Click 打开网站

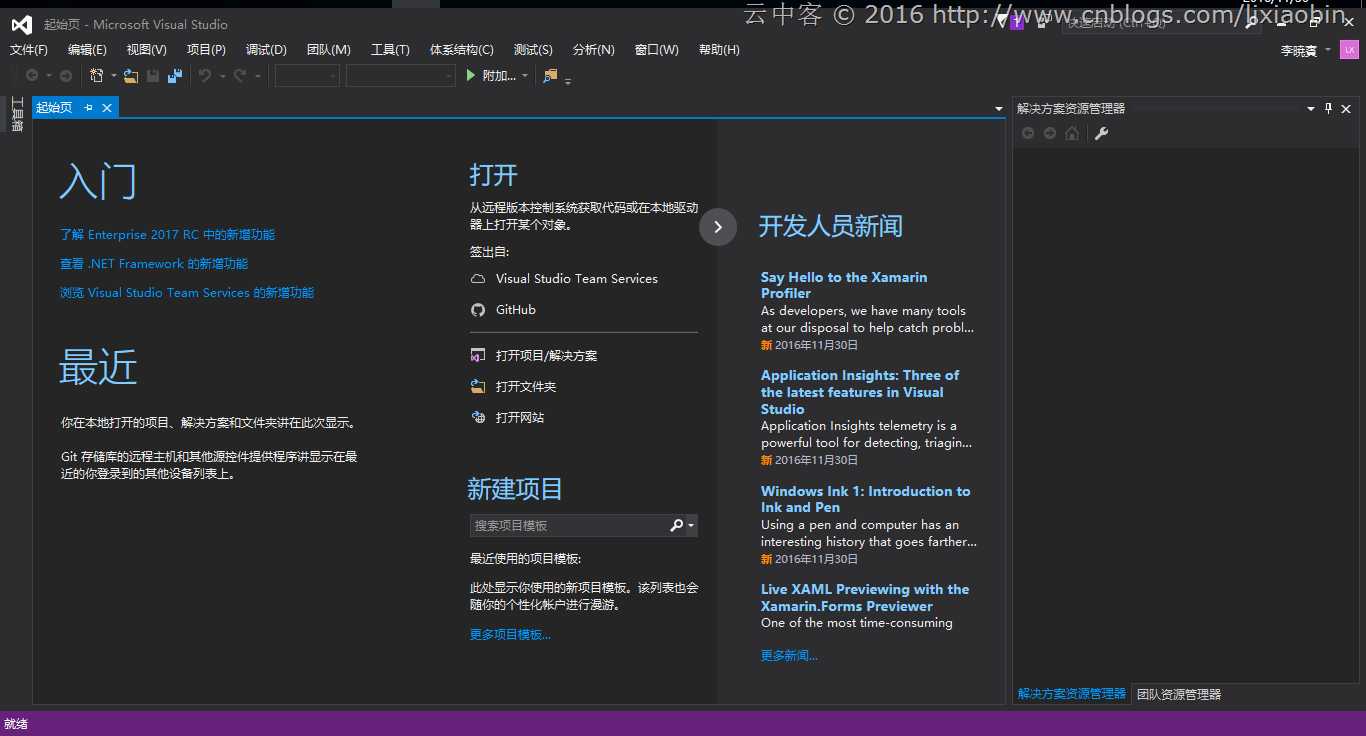[508, 418]
